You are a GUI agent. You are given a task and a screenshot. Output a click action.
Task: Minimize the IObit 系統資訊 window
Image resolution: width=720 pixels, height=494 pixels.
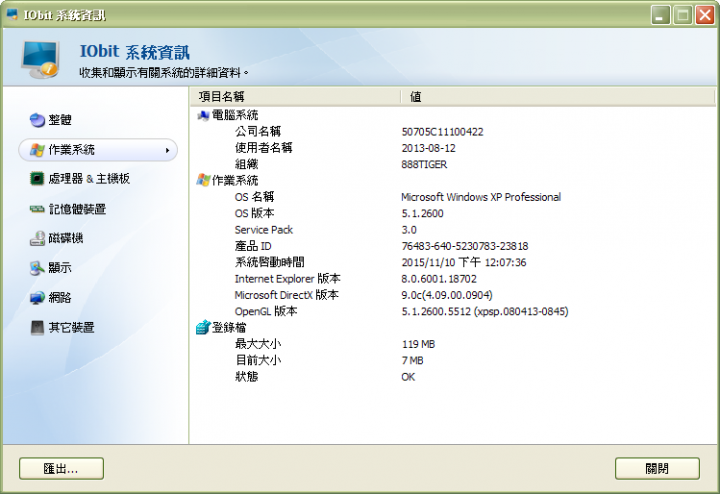(660, 15)
